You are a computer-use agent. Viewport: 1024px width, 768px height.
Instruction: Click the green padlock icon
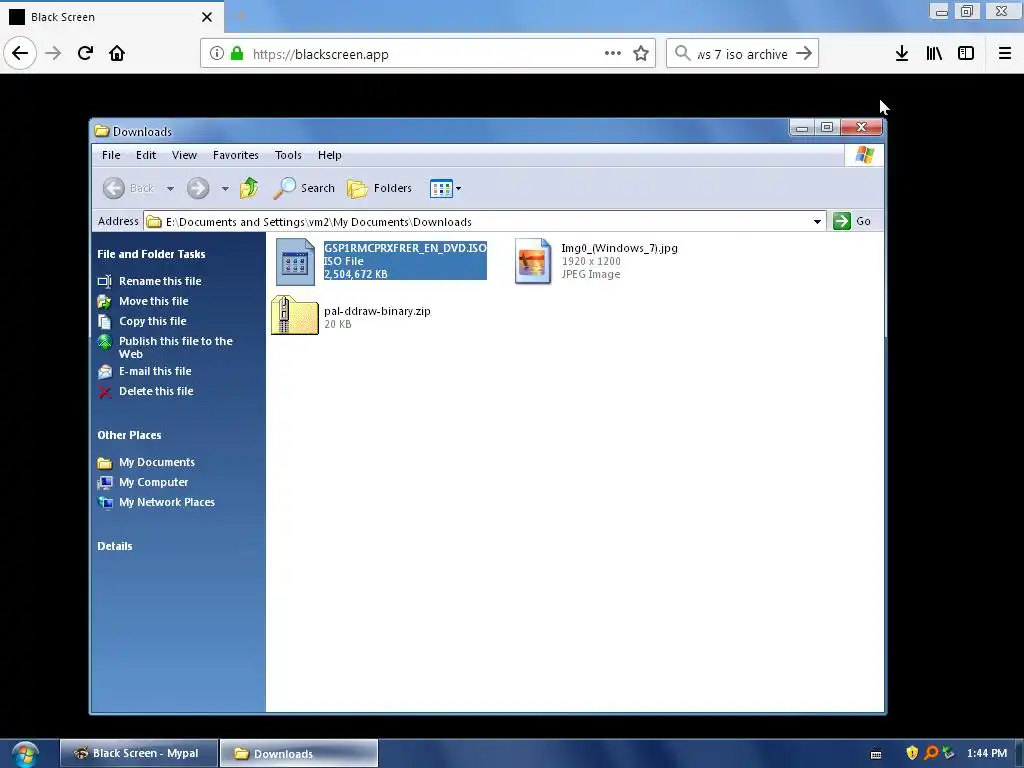pyautogui.click(x=237, y=54)
